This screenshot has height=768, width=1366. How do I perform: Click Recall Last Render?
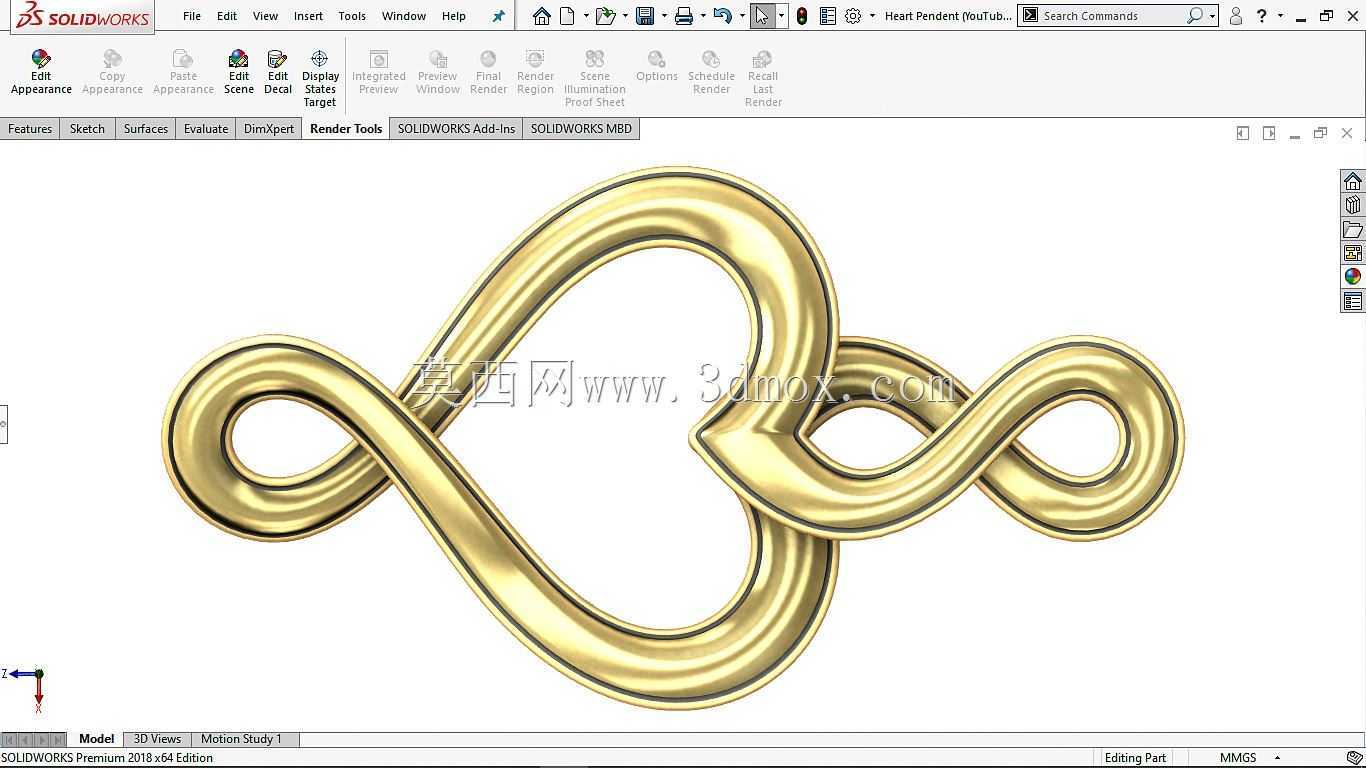tap(763, 79)
